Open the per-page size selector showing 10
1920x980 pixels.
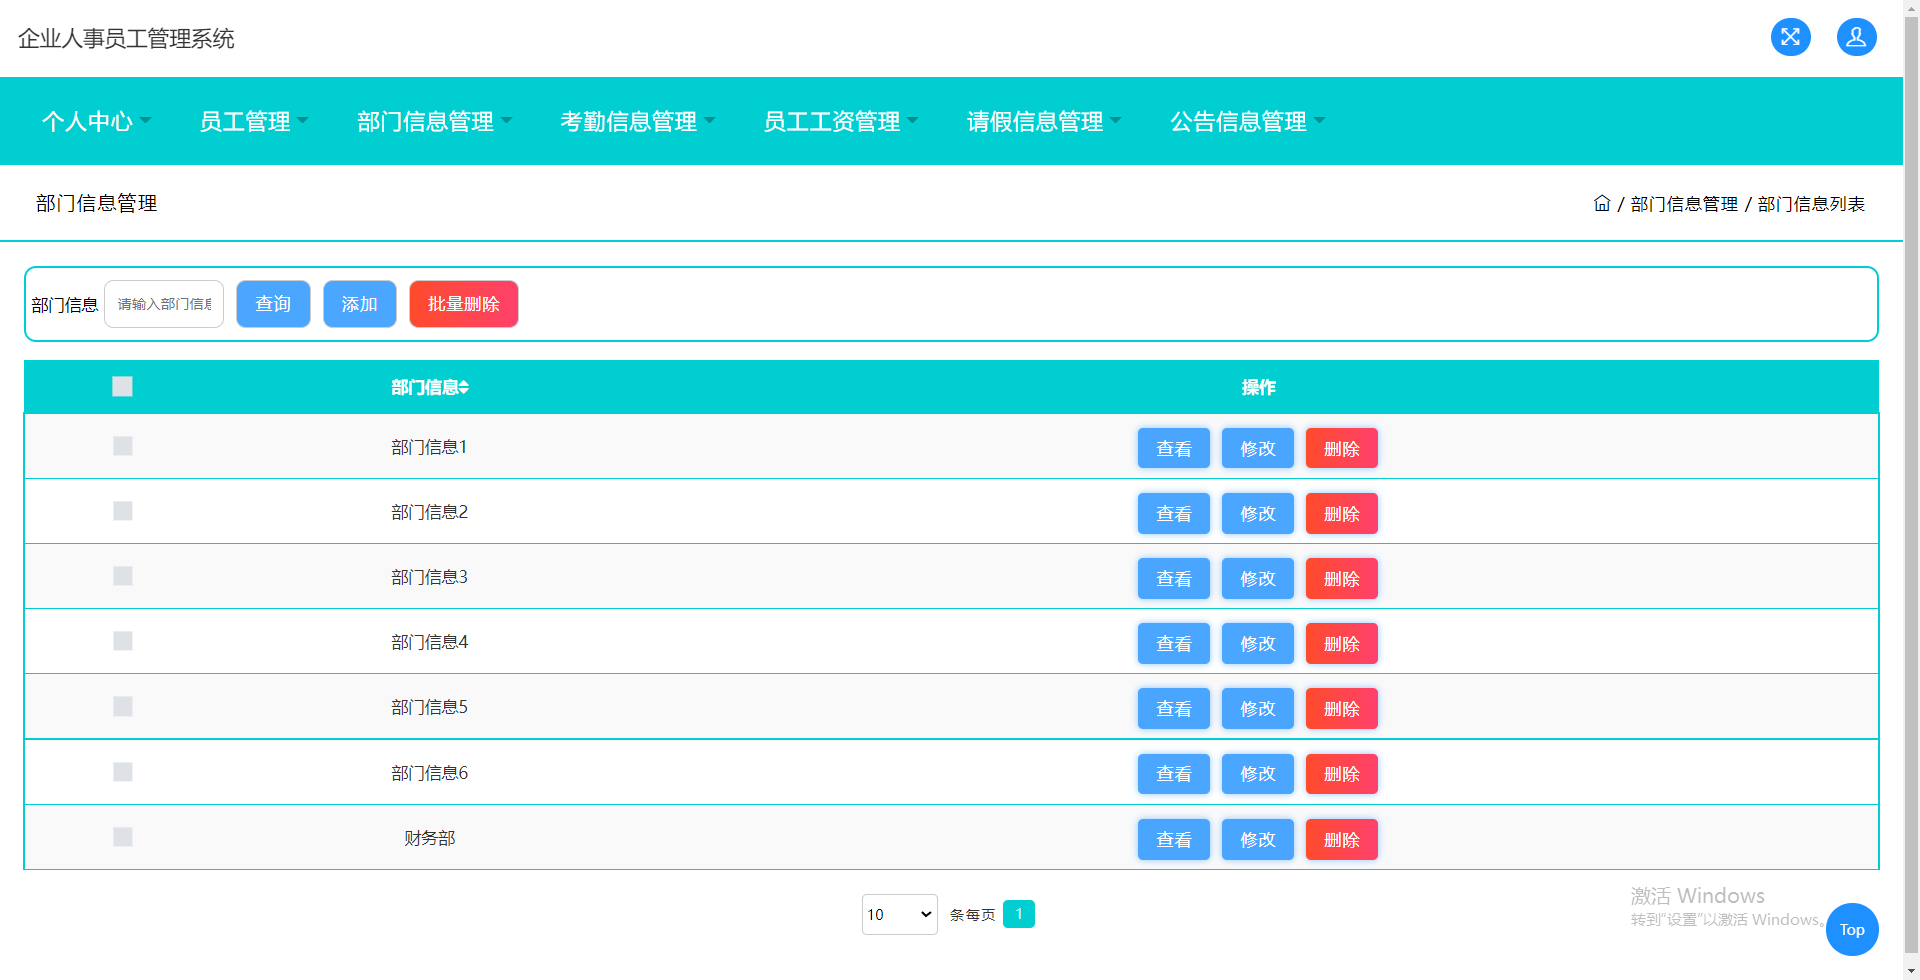[898, 914]
